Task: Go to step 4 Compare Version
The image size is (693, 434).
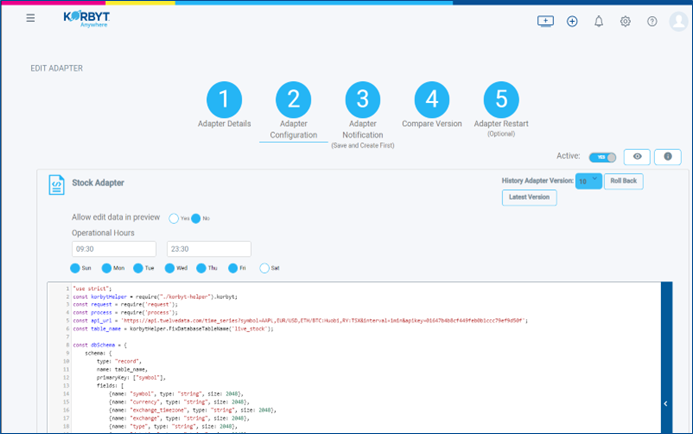Action: tap(431, 100)
